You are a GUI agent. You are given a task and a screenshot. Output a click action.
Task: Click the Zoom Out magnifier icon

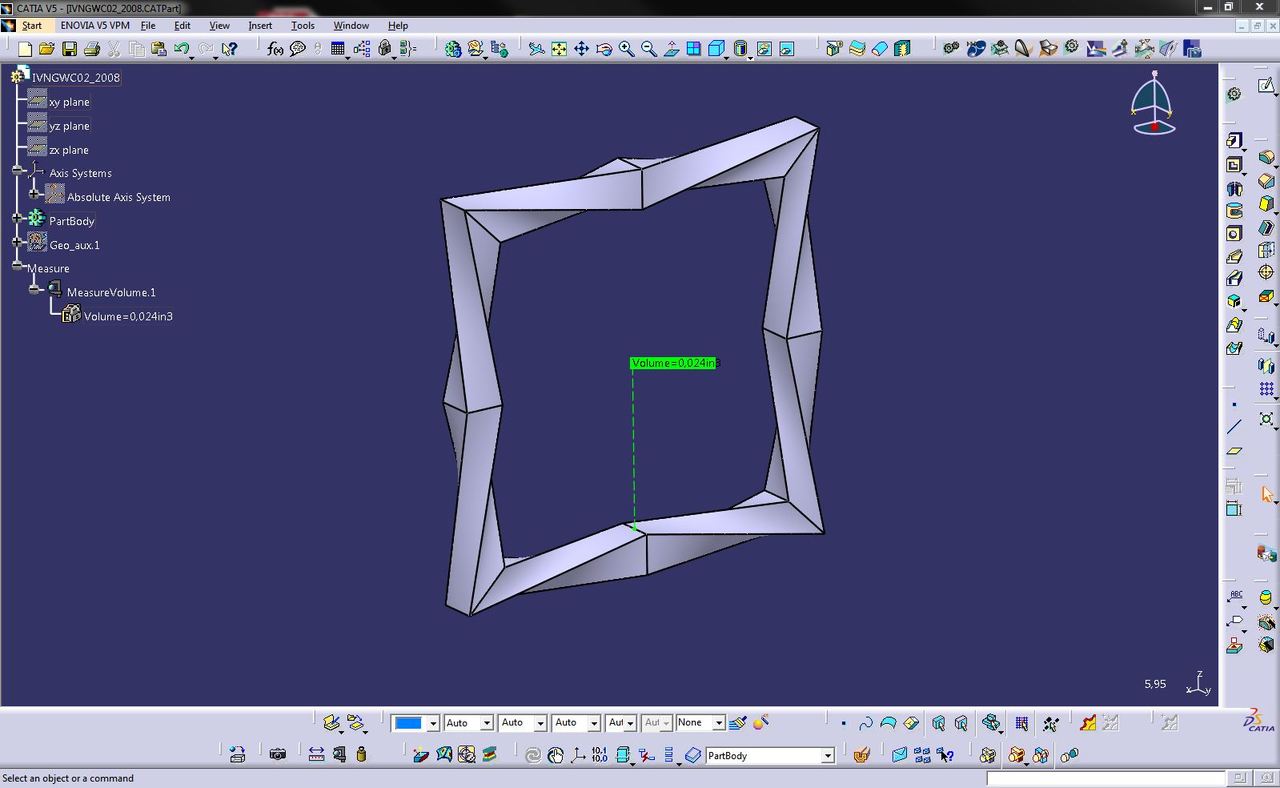pos(649,49)
